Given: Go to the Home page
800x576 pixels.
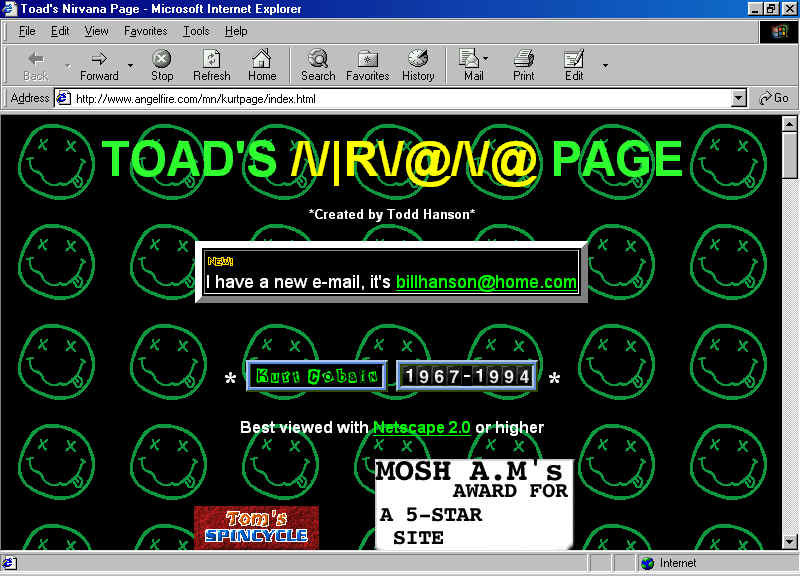Looking at the screenshot, I should click(262, 65).
